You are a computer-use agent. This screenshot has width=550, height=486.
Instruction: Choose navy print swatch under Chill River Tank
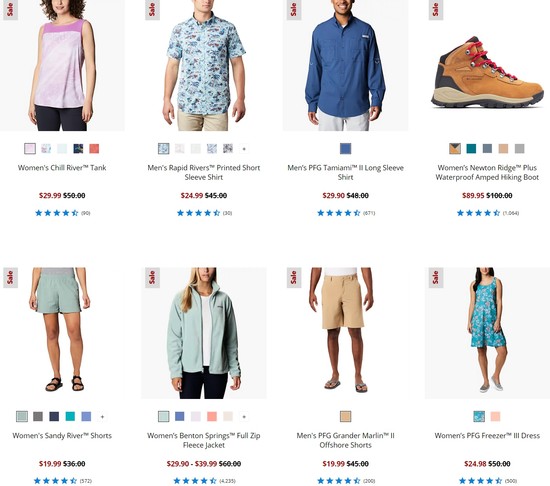pyautogui.click(x=78, y=149)
